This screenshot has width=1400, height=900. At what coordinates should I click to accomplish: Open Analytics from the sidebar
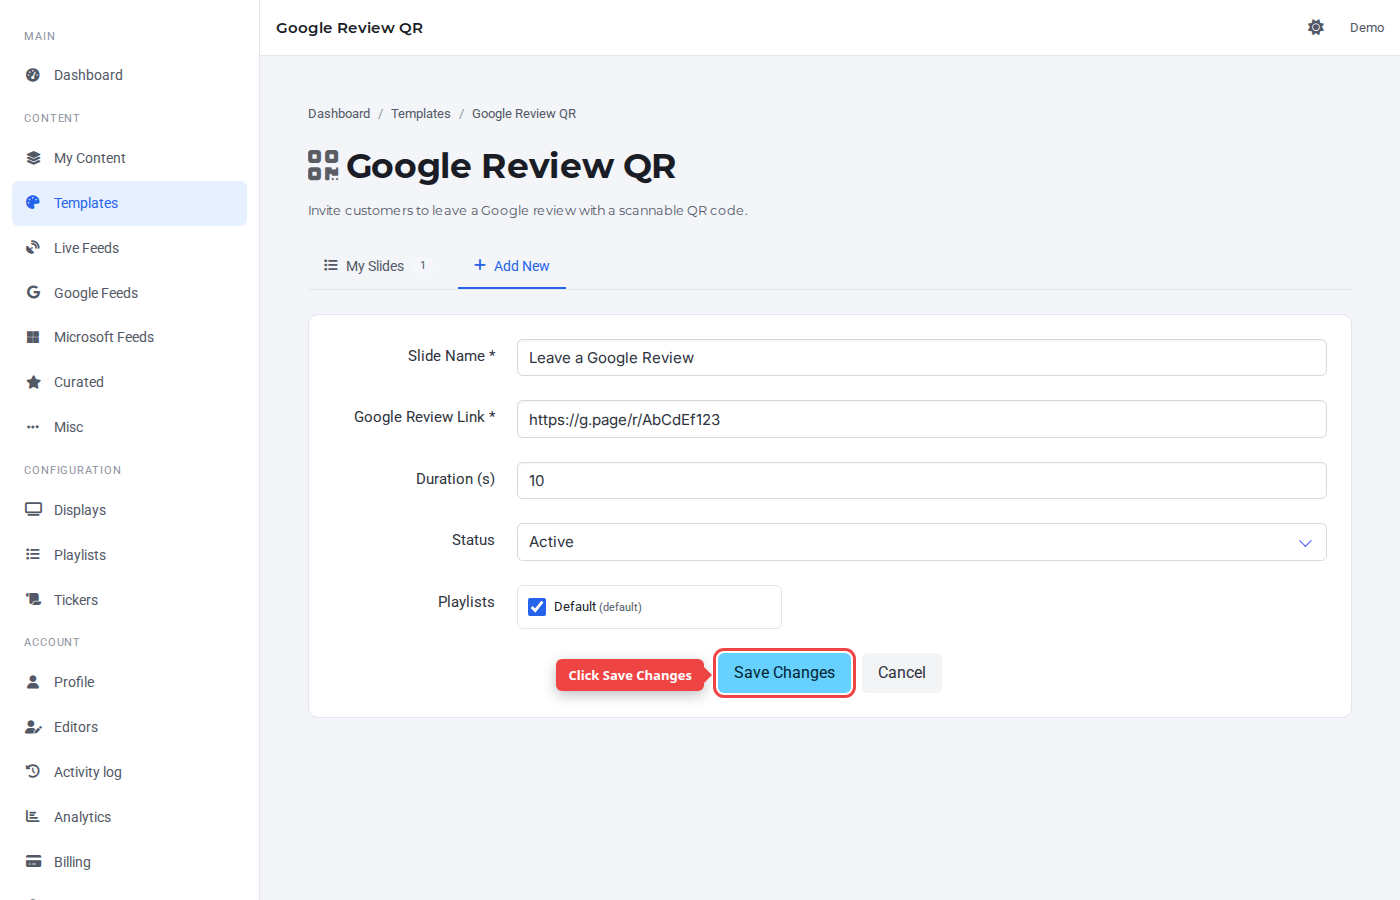129,817
